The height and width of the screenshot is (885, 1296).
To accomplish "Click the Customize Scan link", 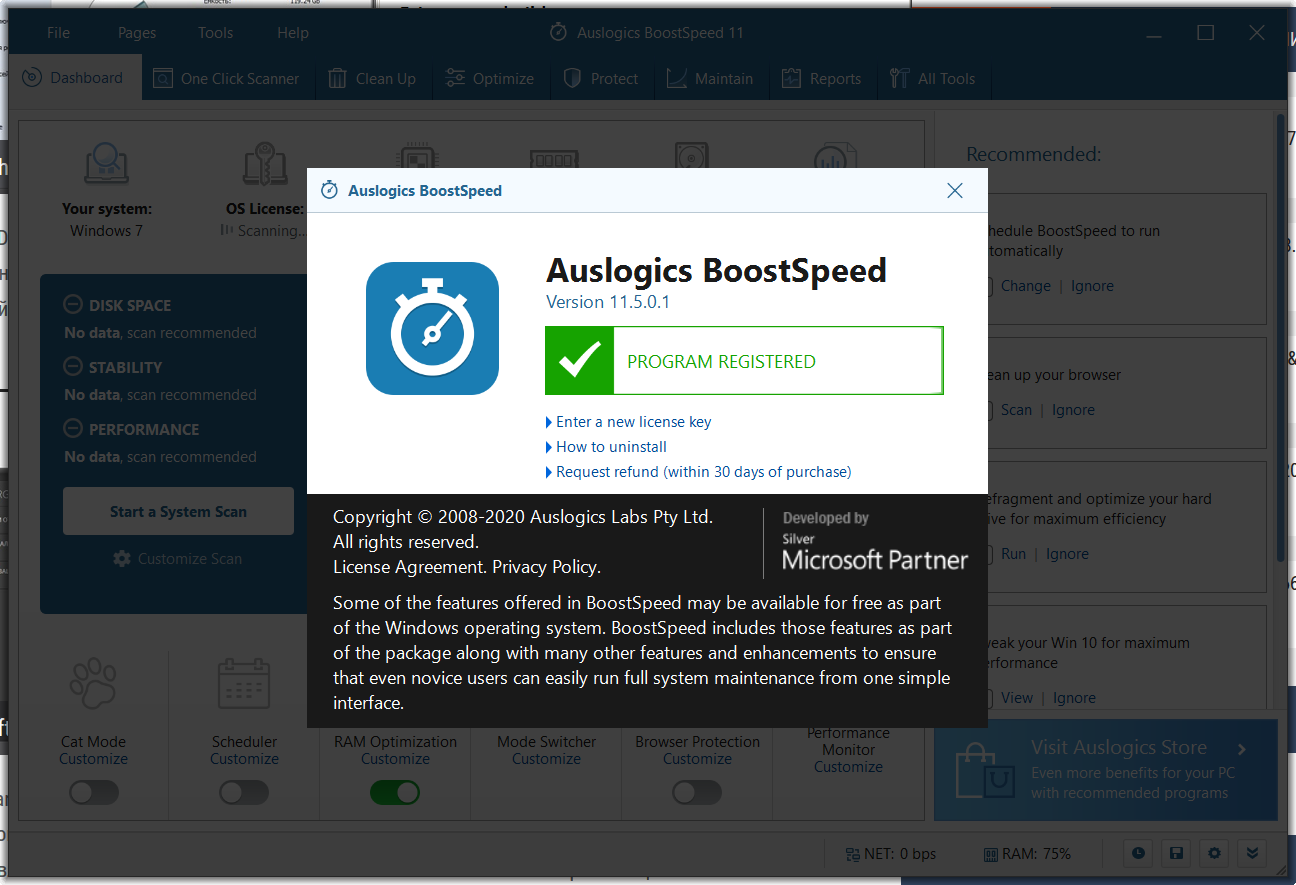I will click(x=190, y=559).
